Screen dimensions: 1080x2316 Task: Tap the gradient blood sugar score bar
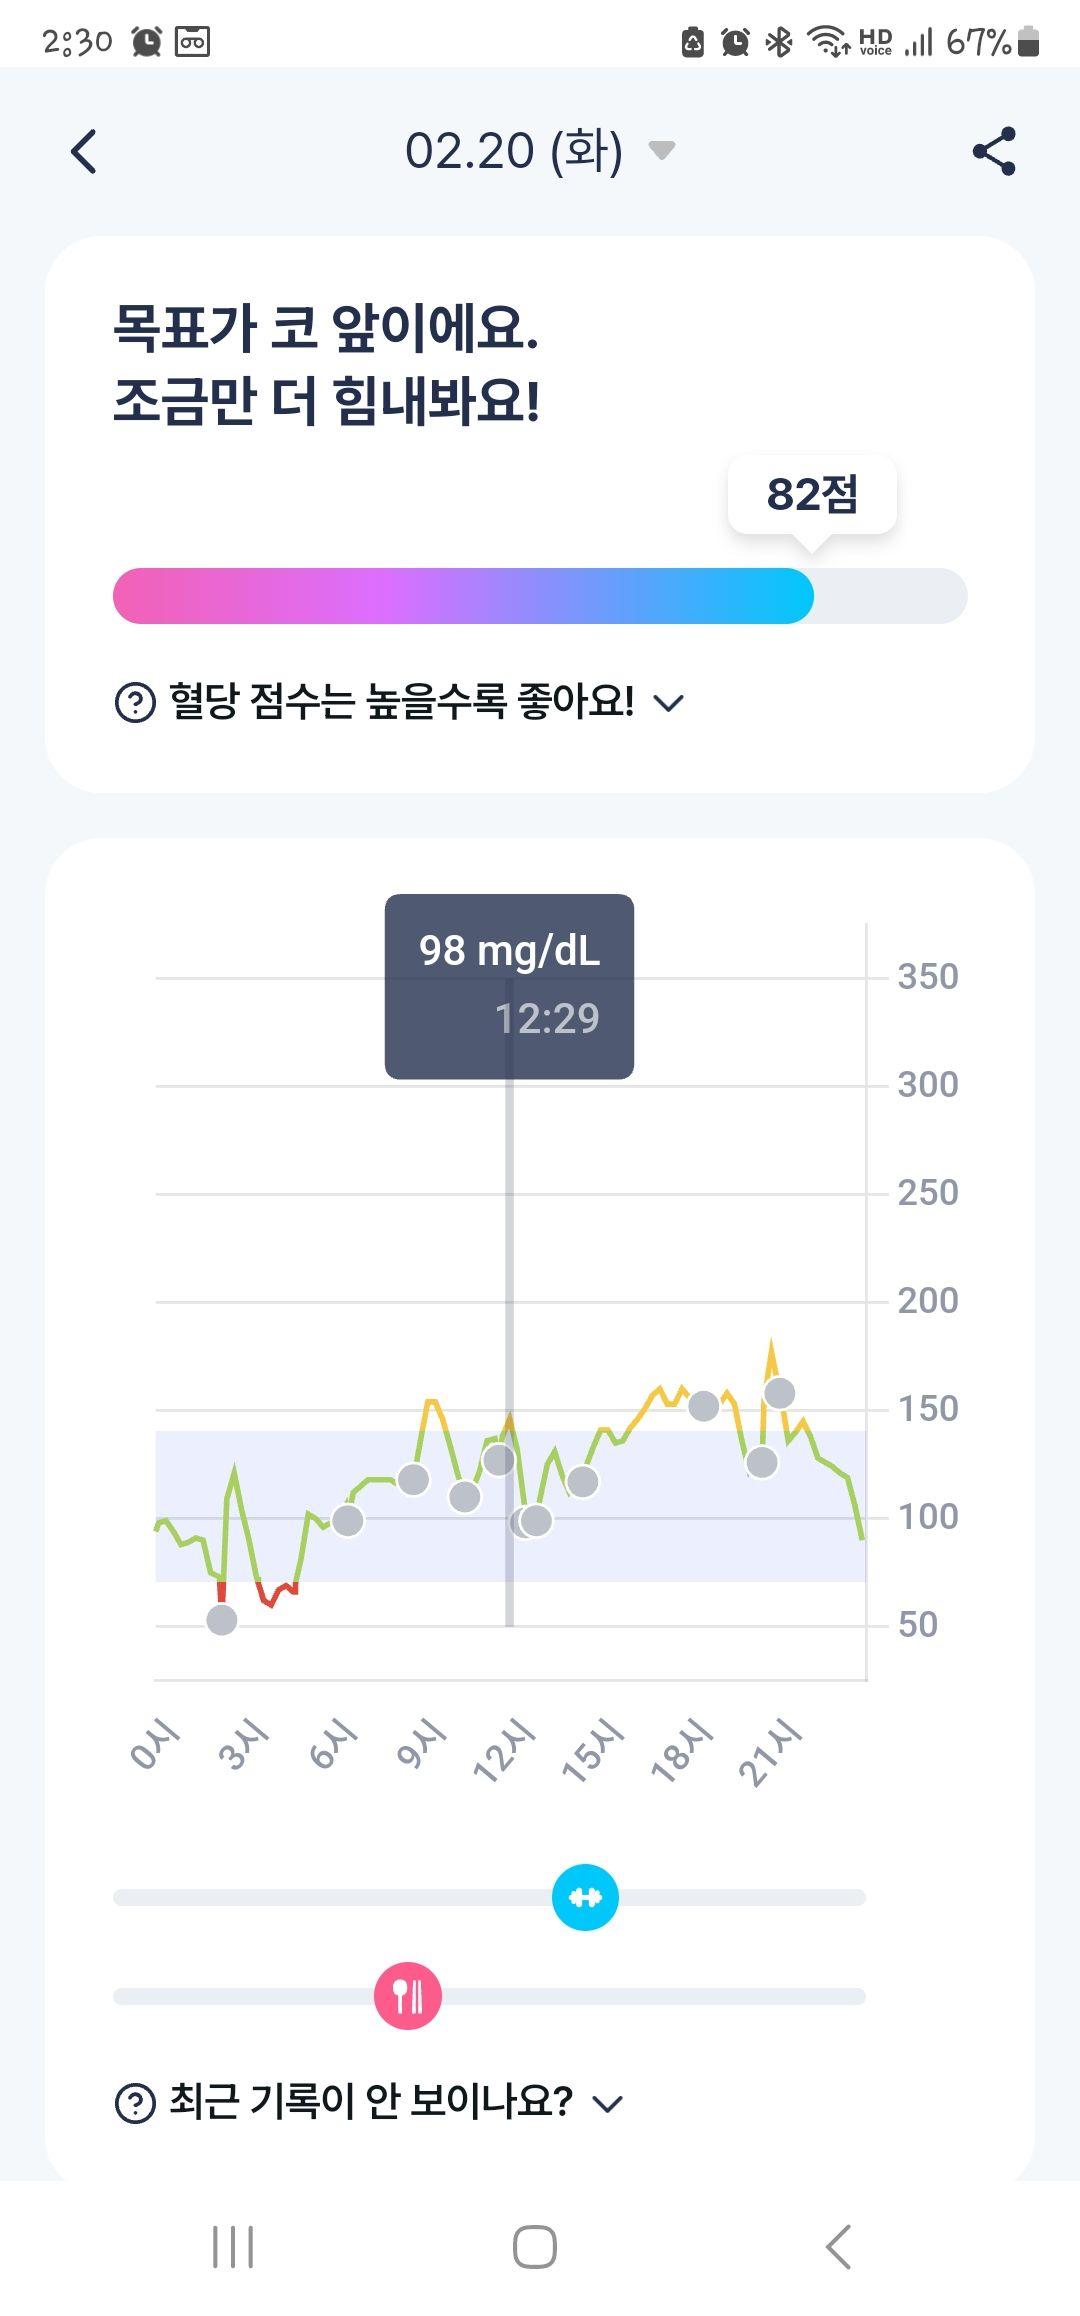tap(540, 596)
